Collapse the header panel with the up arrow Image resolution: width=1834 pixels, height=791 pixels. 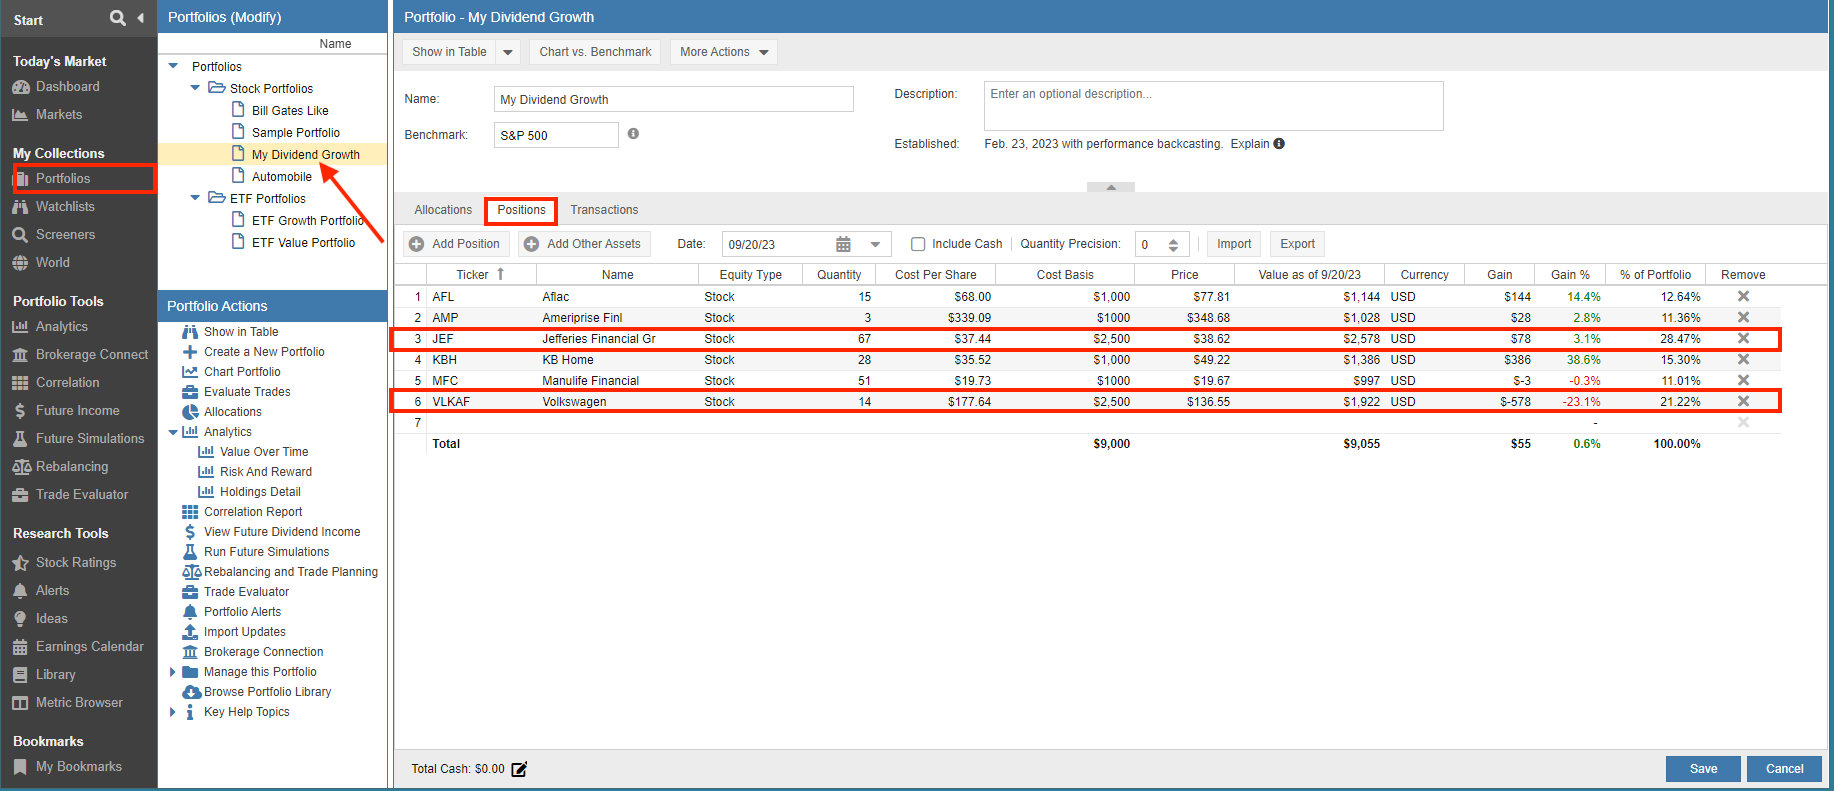1111,187
